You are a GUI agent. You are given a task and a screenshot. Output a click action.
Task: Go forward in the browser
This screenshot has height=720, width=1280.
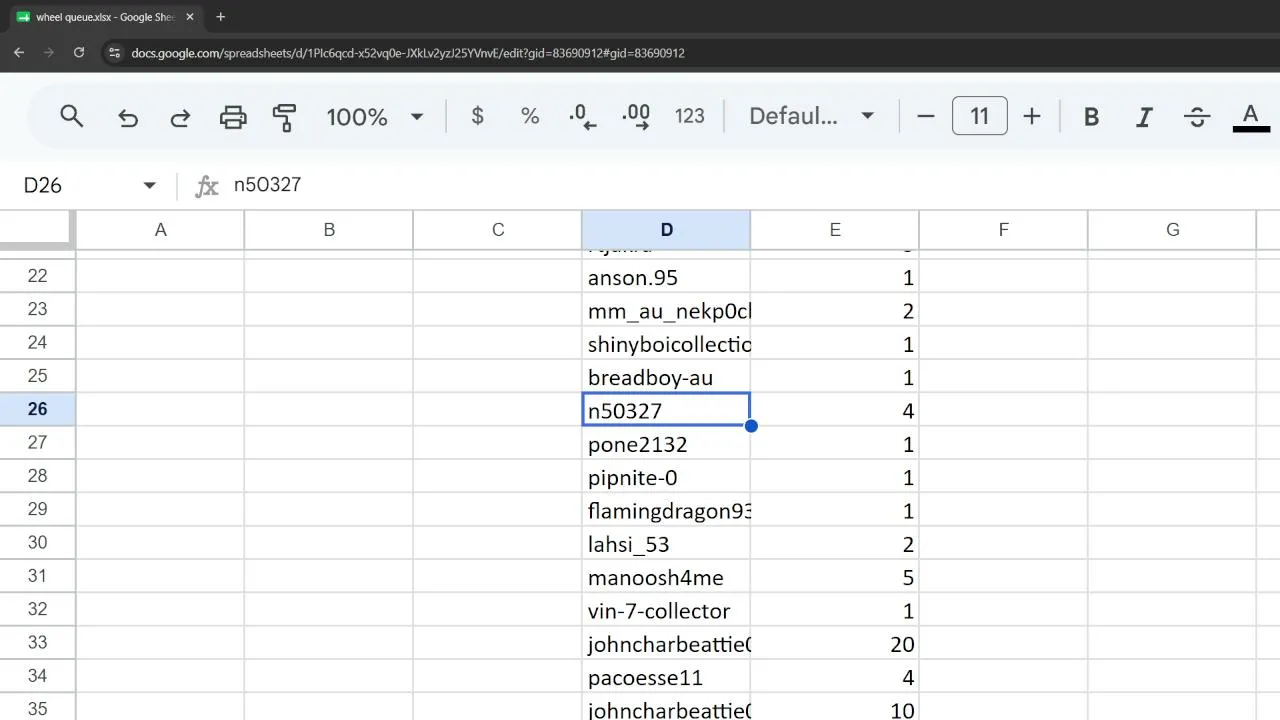pyautogui.click(x=49, y=52)
